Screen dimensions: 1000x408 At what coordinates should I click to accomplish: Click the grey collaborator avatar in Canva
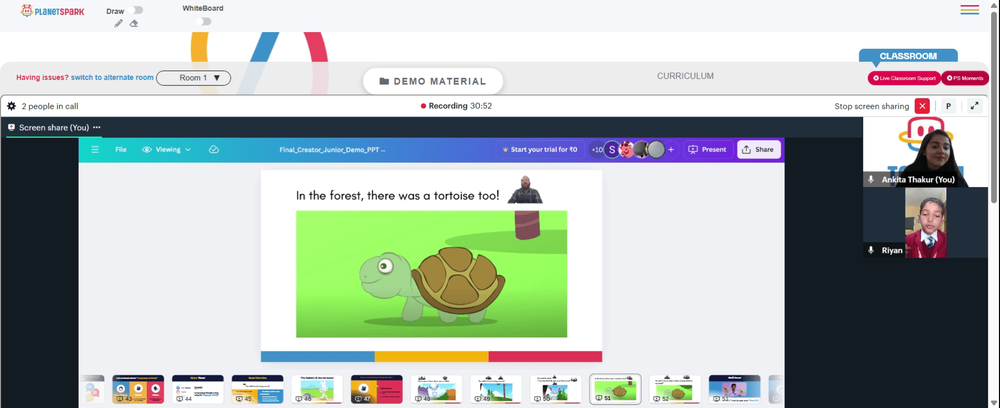pyautogui.click(x=656, y=150)
